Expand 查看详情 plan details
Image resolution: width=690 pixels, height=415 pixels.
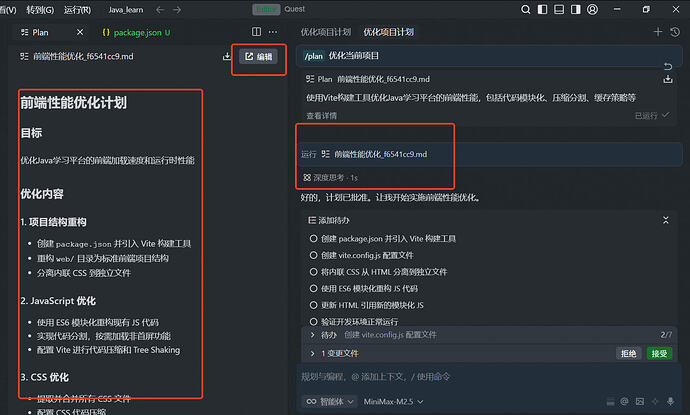click(x=321, y=116)
